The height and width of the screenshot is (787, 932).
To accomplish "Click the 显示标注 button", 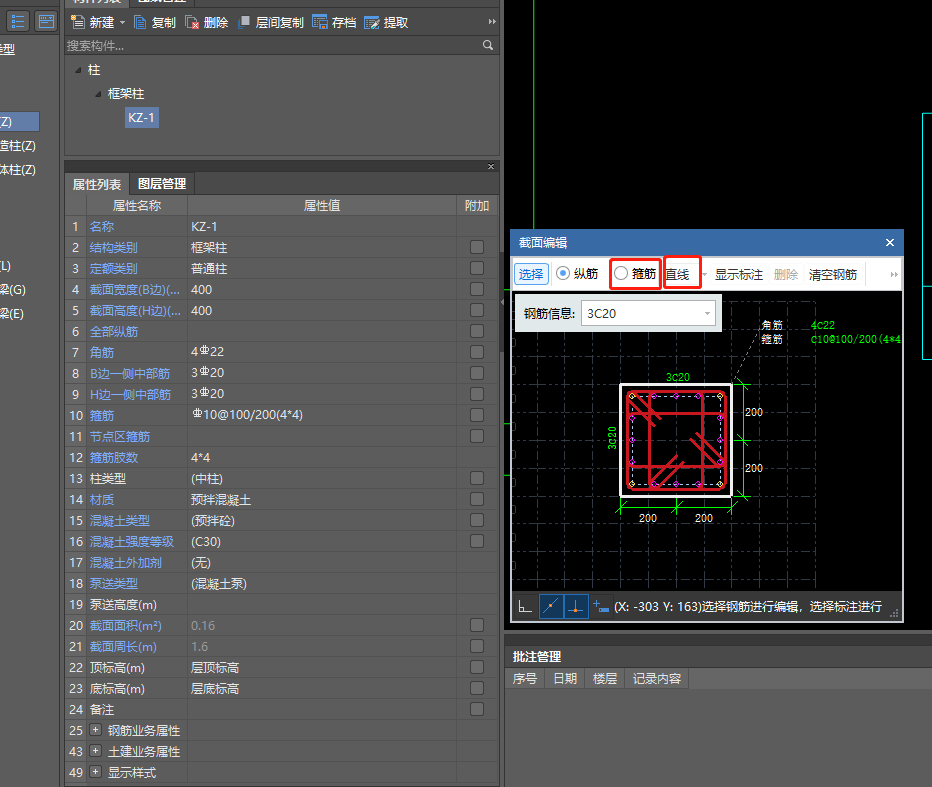I will (x=738, y=275).
